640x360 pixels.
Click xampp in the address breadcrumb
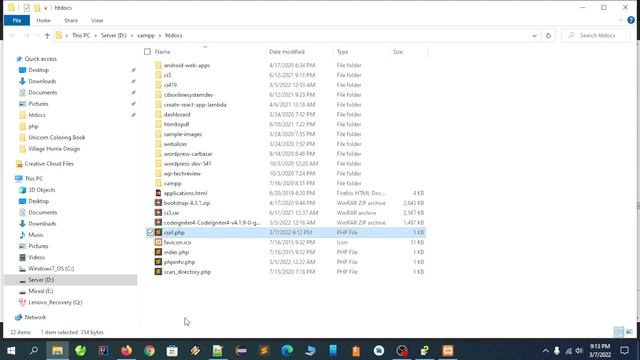146,36
